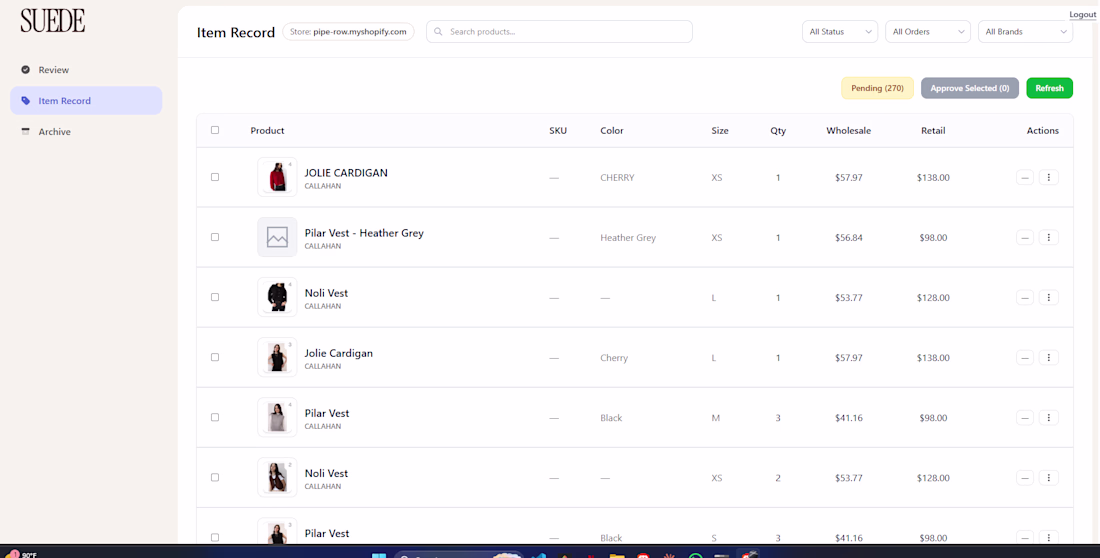This screenshot has width=1100, height=558.
Task: Select the Pilar Vest - Heather Grey checkbox
Action: pyautogui.click(x=215, y=237)
